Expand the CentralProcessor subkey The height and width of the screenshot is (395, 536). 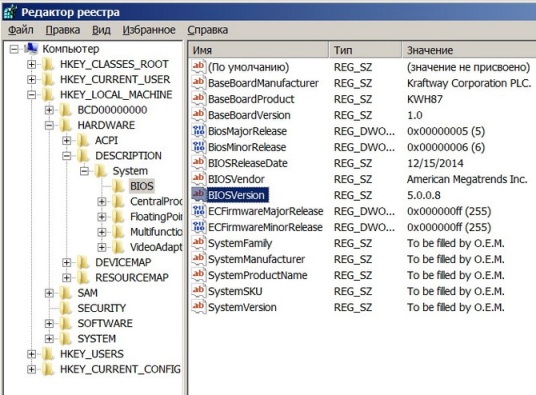[102, 202]
